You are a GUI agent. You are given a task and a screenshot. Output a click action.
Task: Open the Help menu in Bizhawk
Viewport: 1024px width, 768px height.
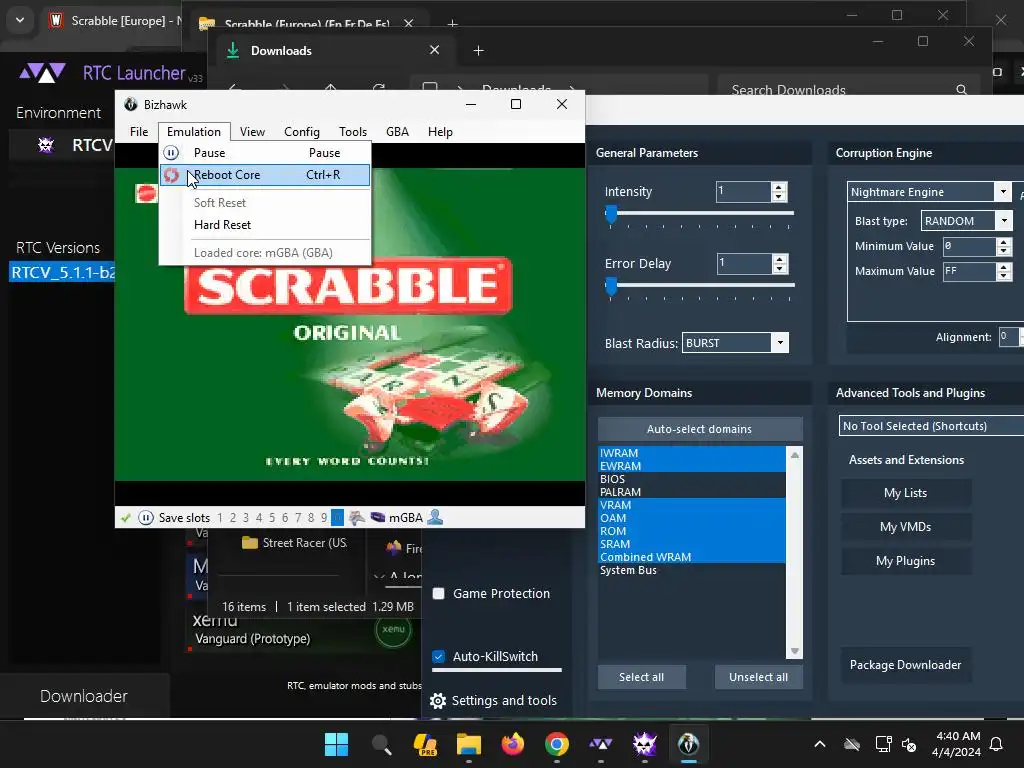pos(440,132)
